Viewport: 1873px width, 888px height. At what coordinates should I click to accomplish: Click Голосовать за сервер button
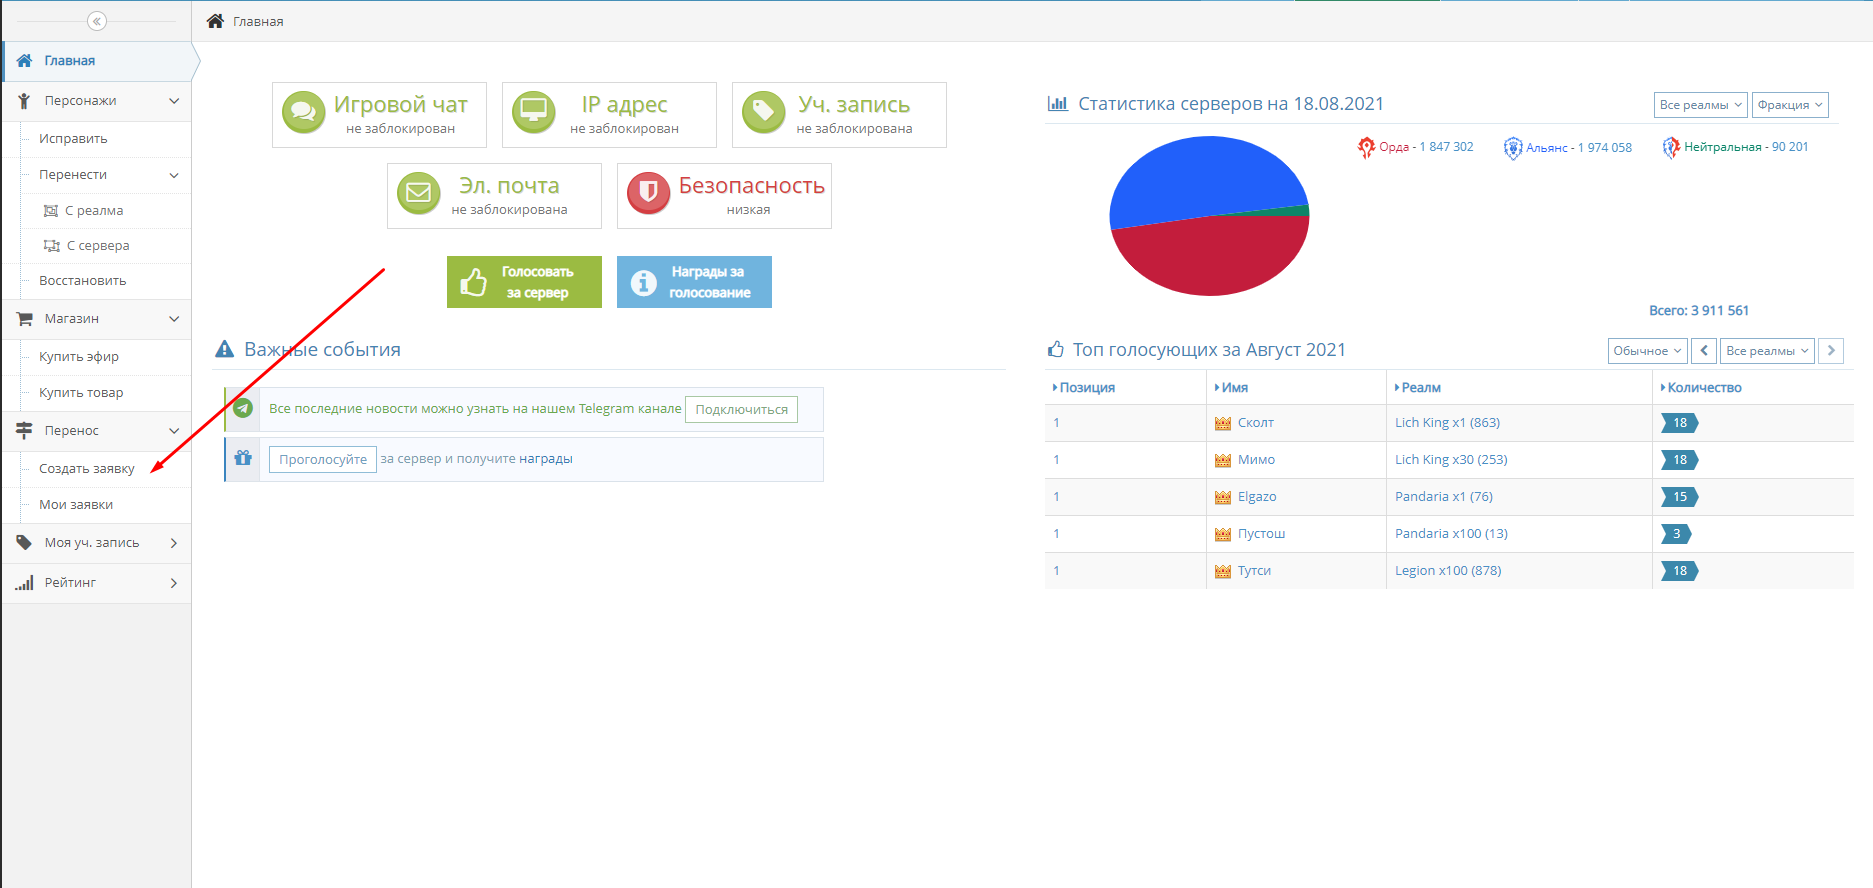(x=524, y=282)
